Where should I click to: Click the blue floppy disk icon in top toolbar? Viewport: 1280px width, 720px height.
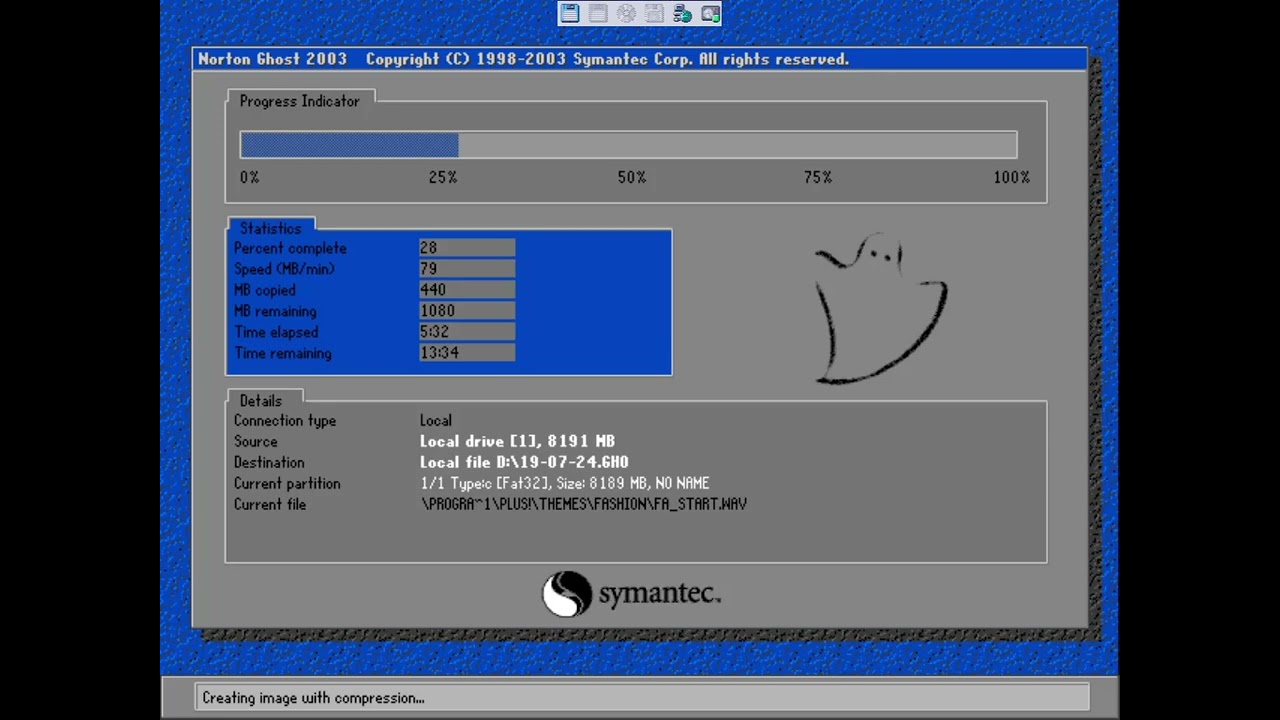click(x=570, y=13)
